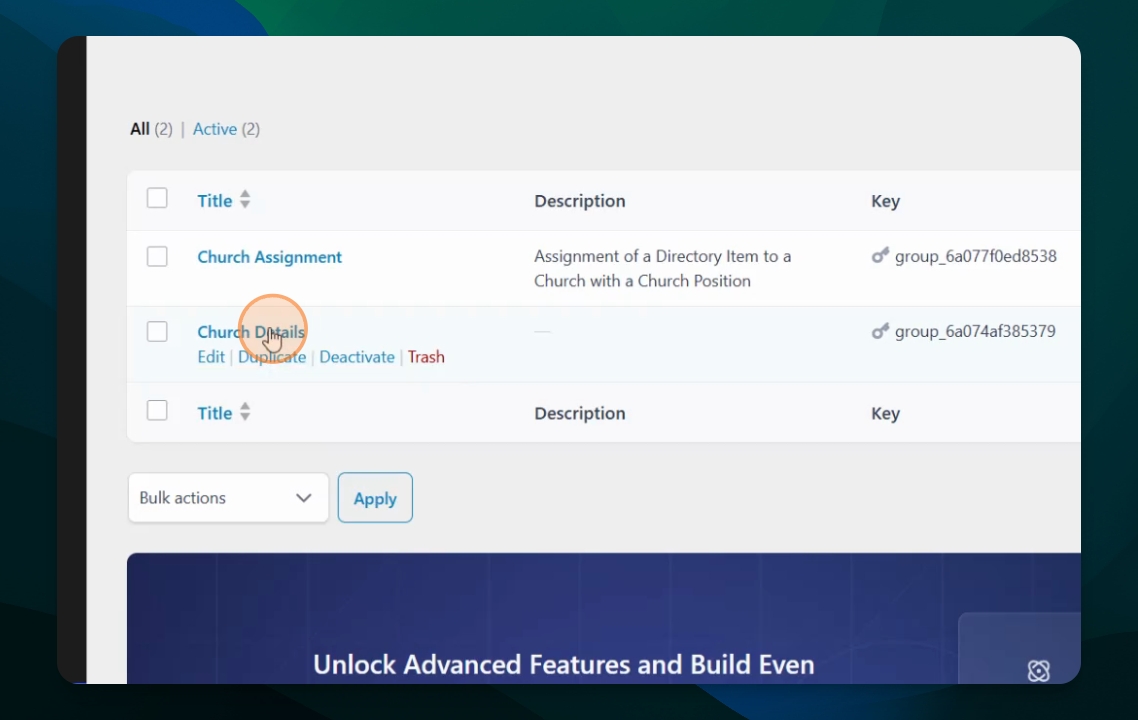This screenshot has height=720, width=1138.
Task: Open the Church Details field group
Action: pyautogui.click(x=251, y=332)
